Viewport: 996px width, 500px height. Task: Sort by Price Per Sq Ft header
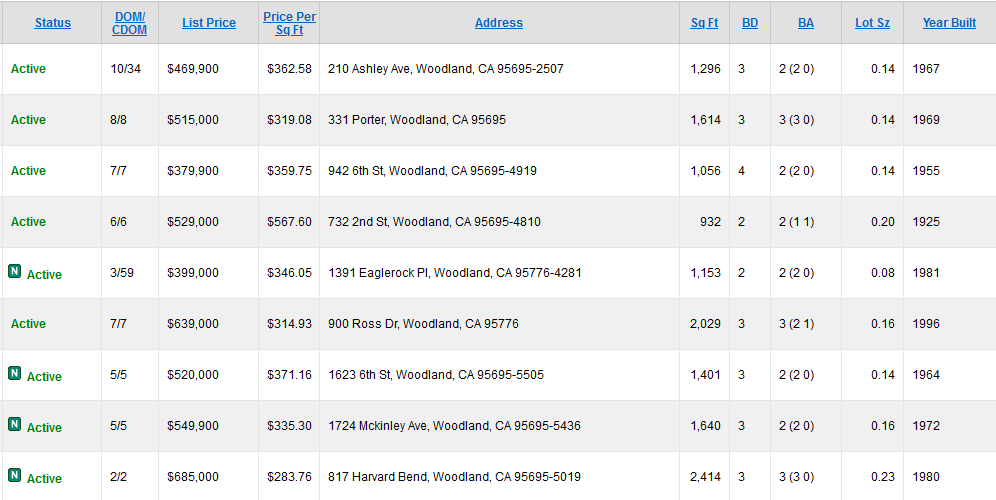coord(290,24)
